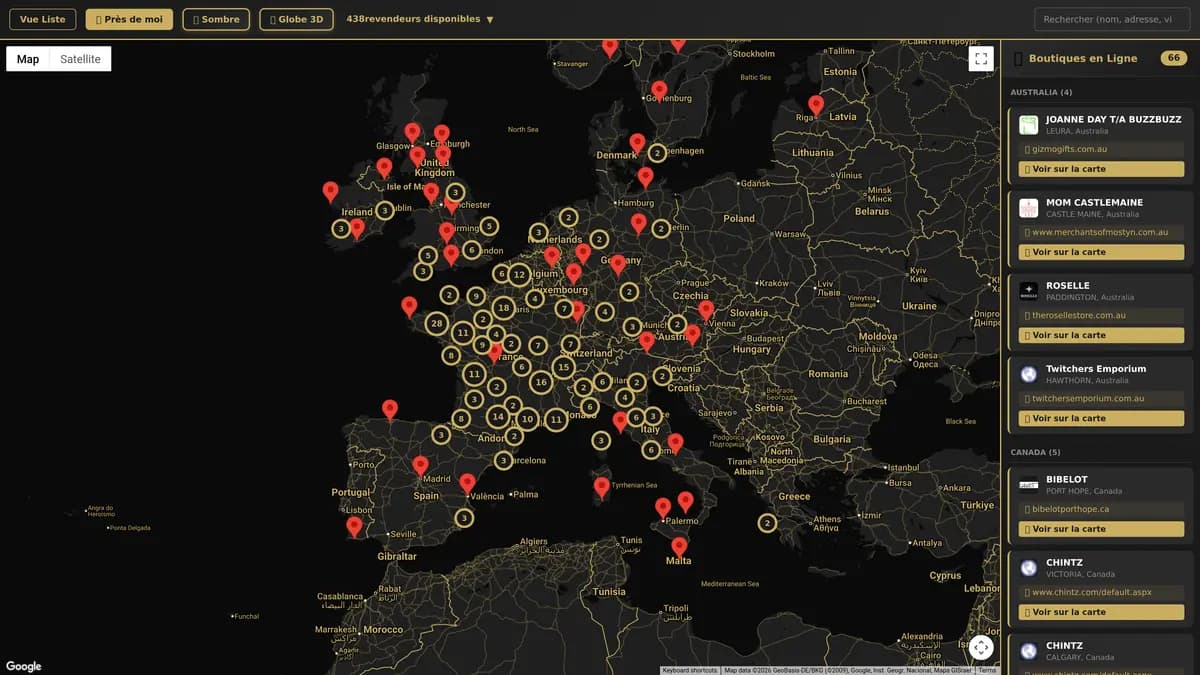
Task: Click the red pin near Madrid
Action: point(421,465)
